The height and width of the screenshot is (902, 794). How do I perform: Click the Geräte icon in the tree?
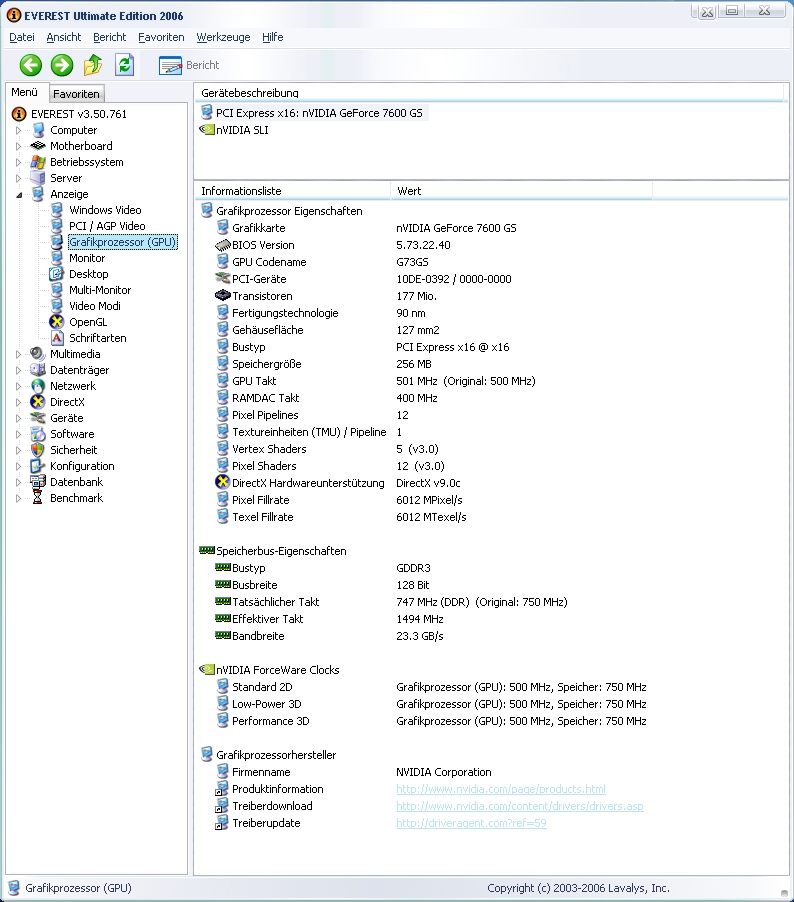coord(38,418)
